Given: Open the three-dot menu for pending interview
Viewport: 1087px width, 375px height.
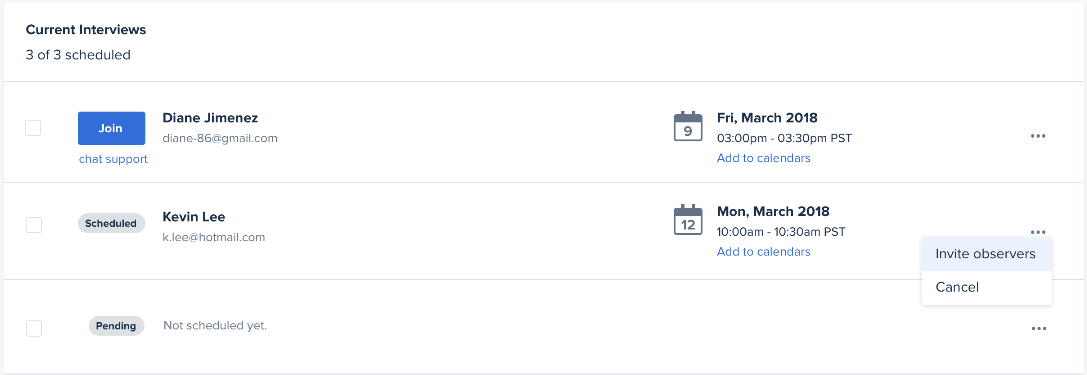Looking at the screenshot, I should [1038, 329].
